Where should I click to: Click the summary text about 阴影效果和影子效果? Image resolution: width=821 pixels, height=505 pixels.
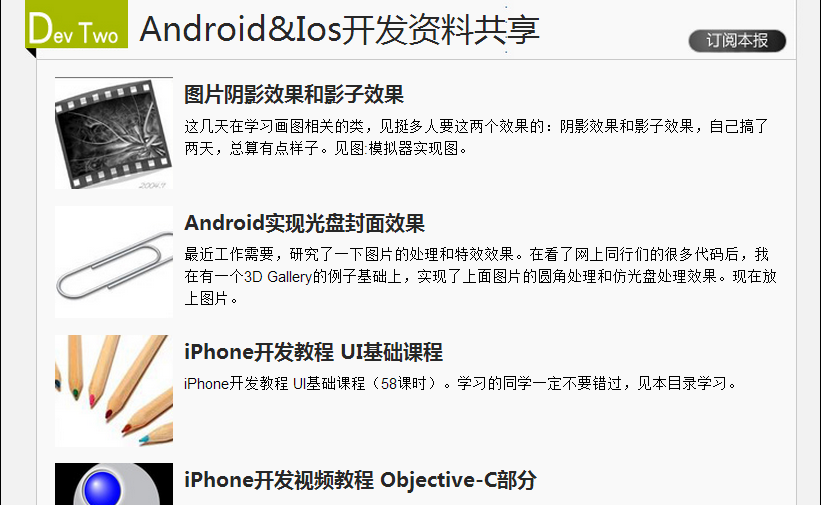click(x=476, y=137)
